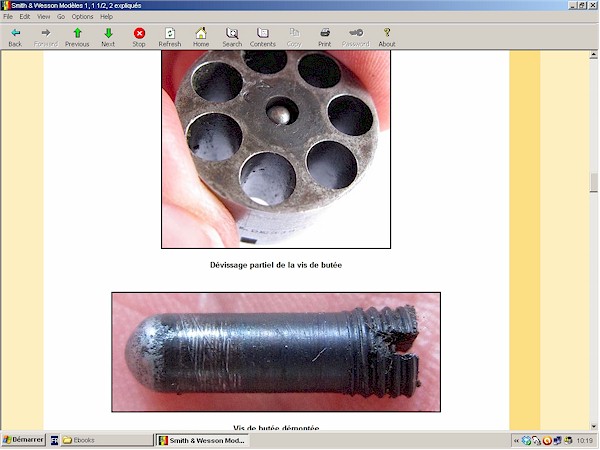The height and width of the screenshot is (450, 600).
Task: Click the Back arrow toolbar icon
Action: [x=15, y=33]
